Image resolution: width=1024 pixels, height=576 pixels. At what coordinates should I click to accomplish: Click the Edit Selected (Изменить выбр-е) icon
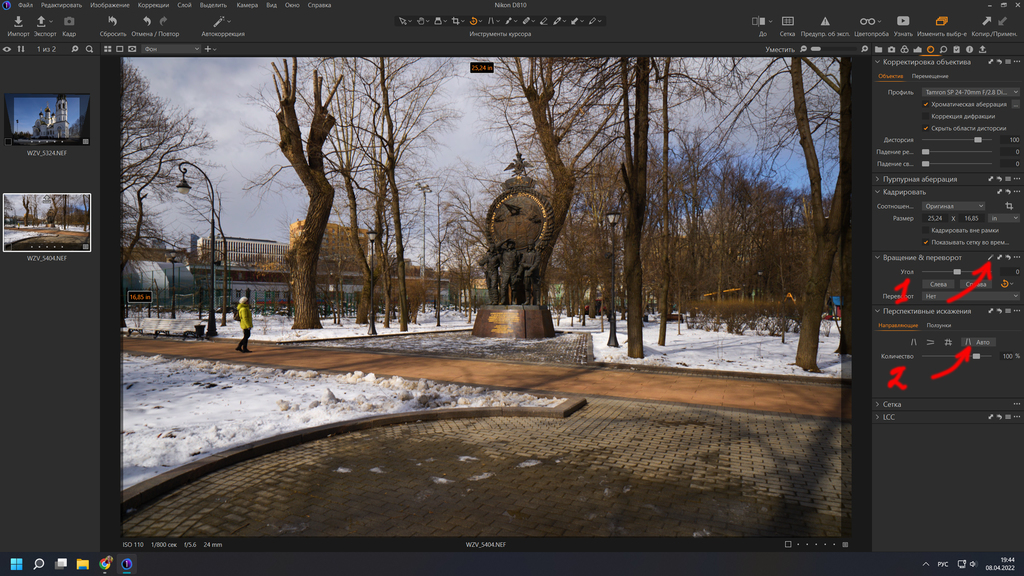[941, 21]
